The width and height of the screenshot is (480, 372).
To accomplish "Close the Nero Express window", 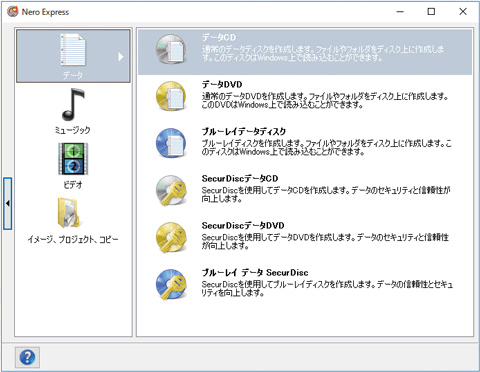I will coord(463,12).
